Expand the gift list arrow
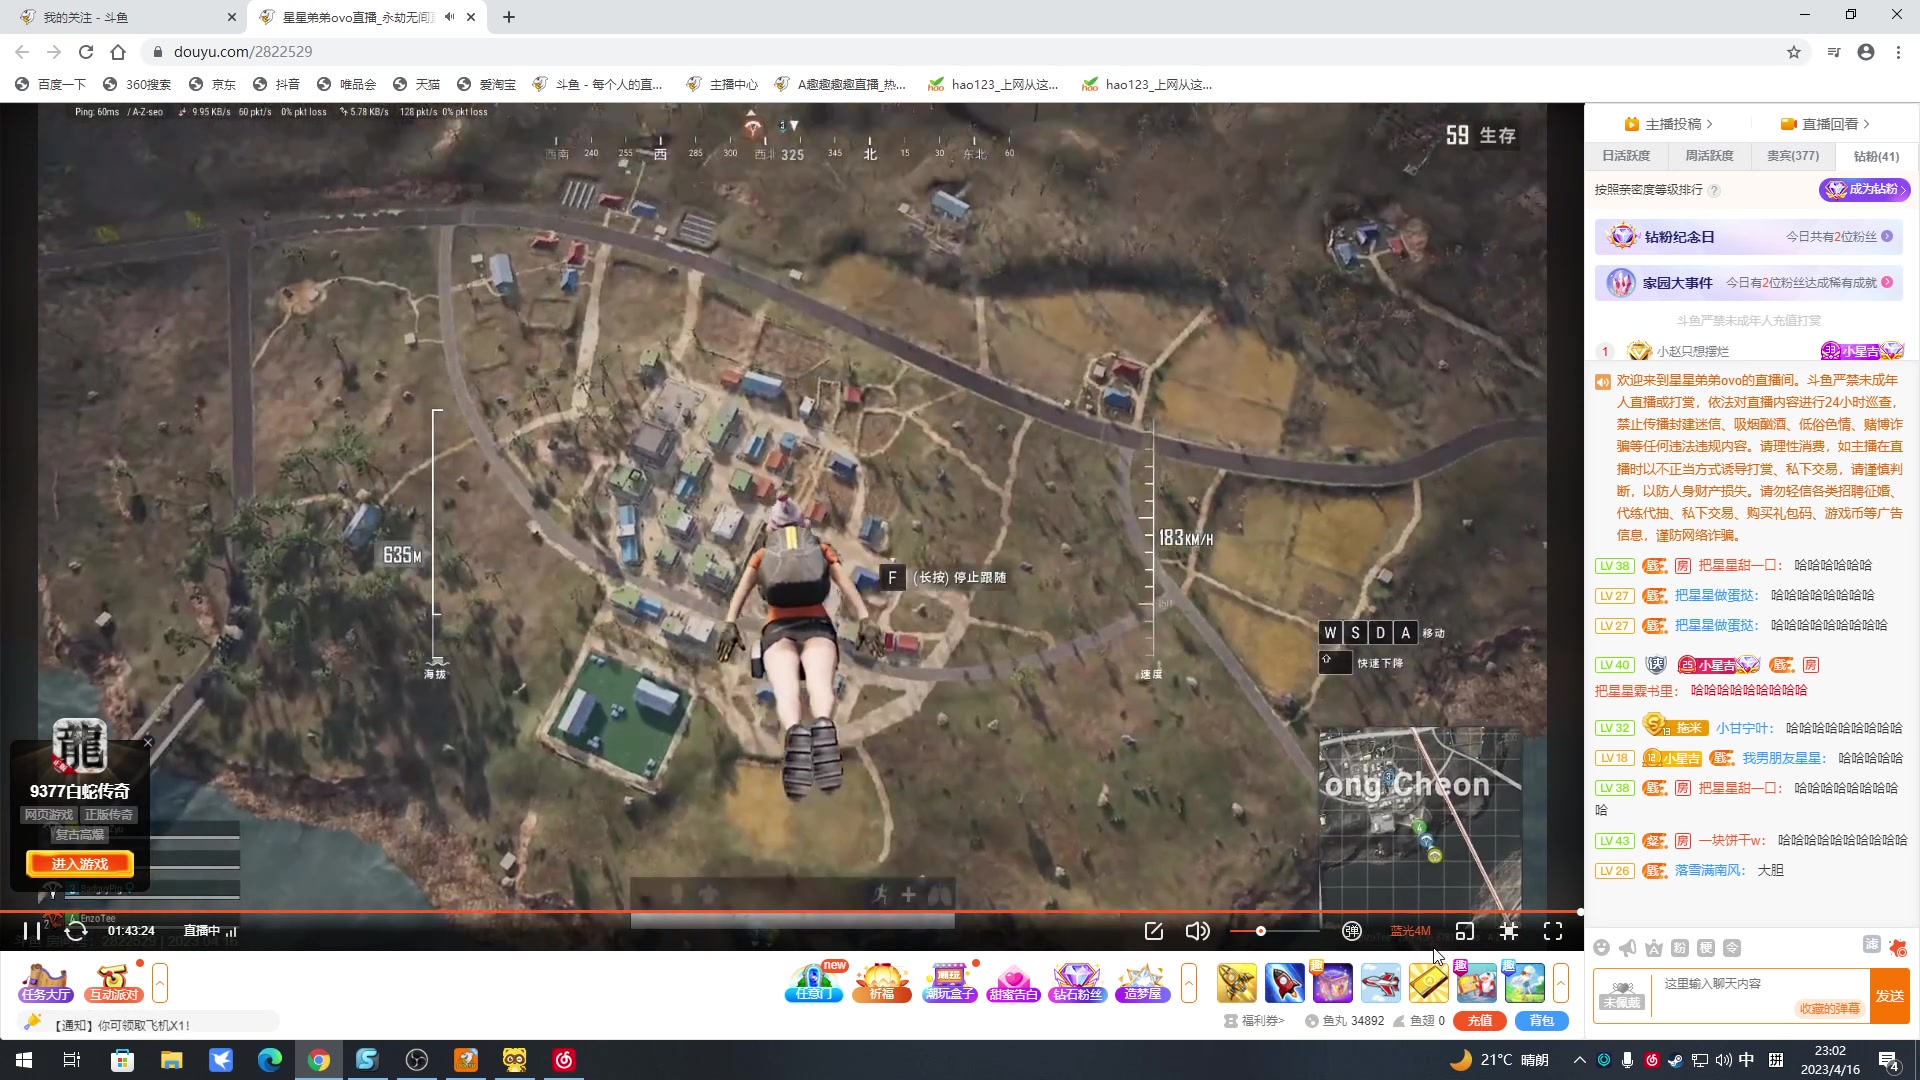1920x1080 pixels. click(x=1561, y=983)
